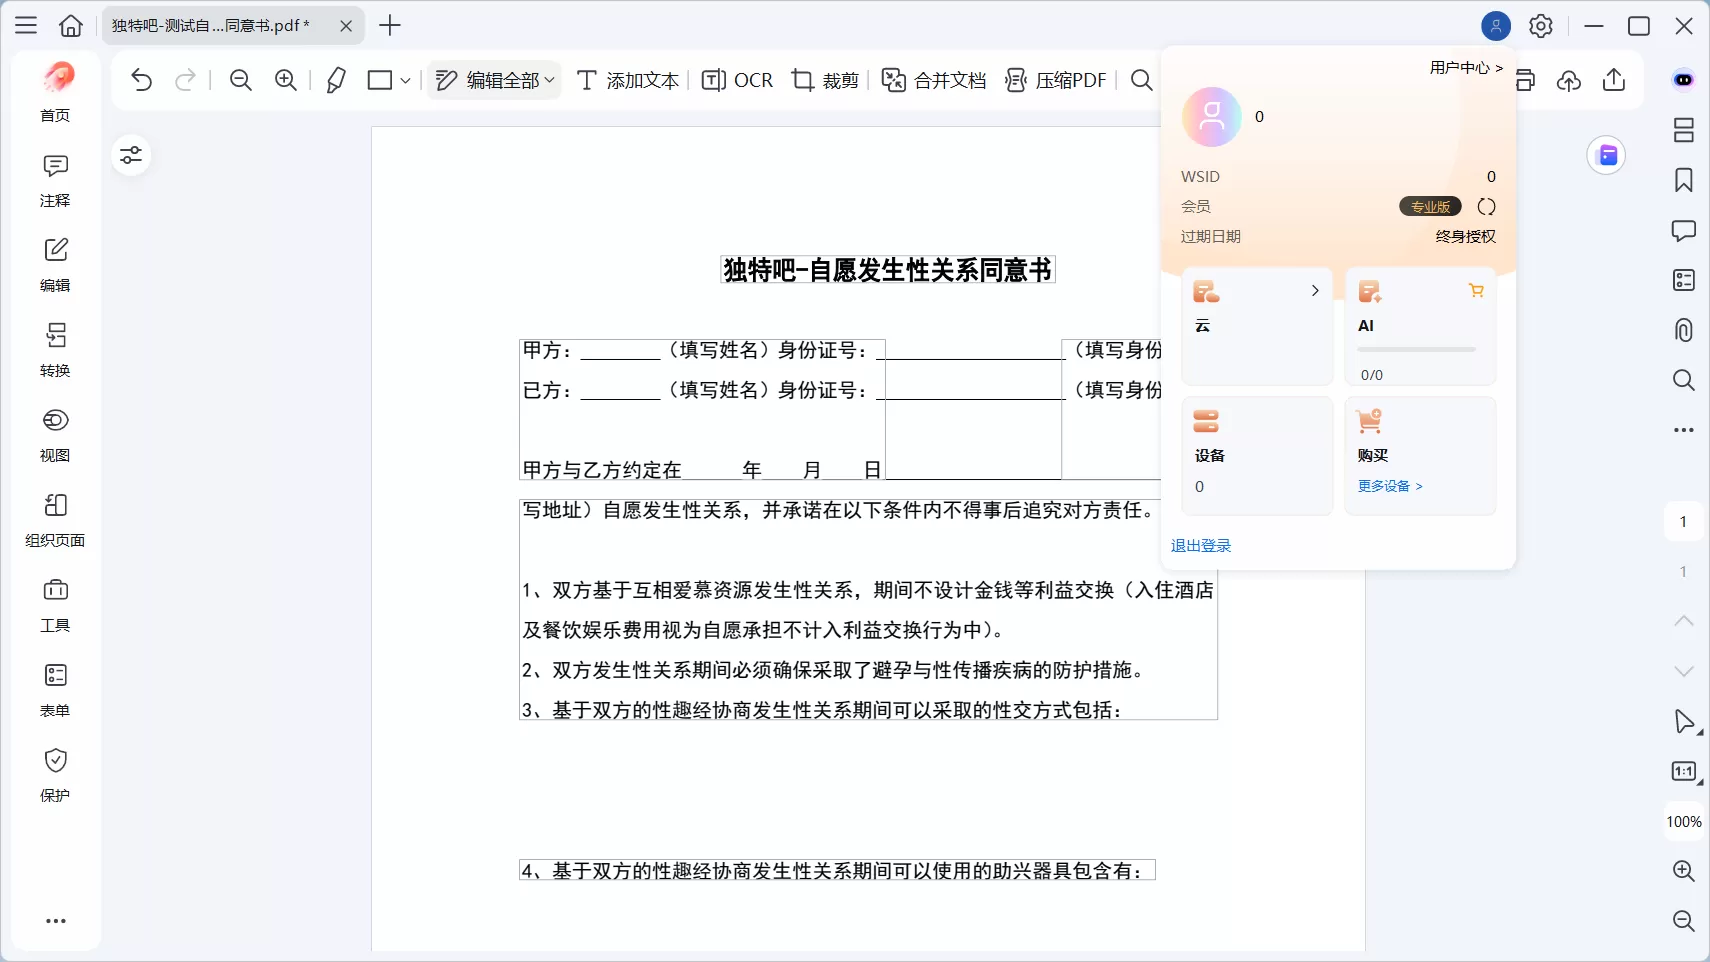
Task: Run OCR on the document
Action: [738, 80]
